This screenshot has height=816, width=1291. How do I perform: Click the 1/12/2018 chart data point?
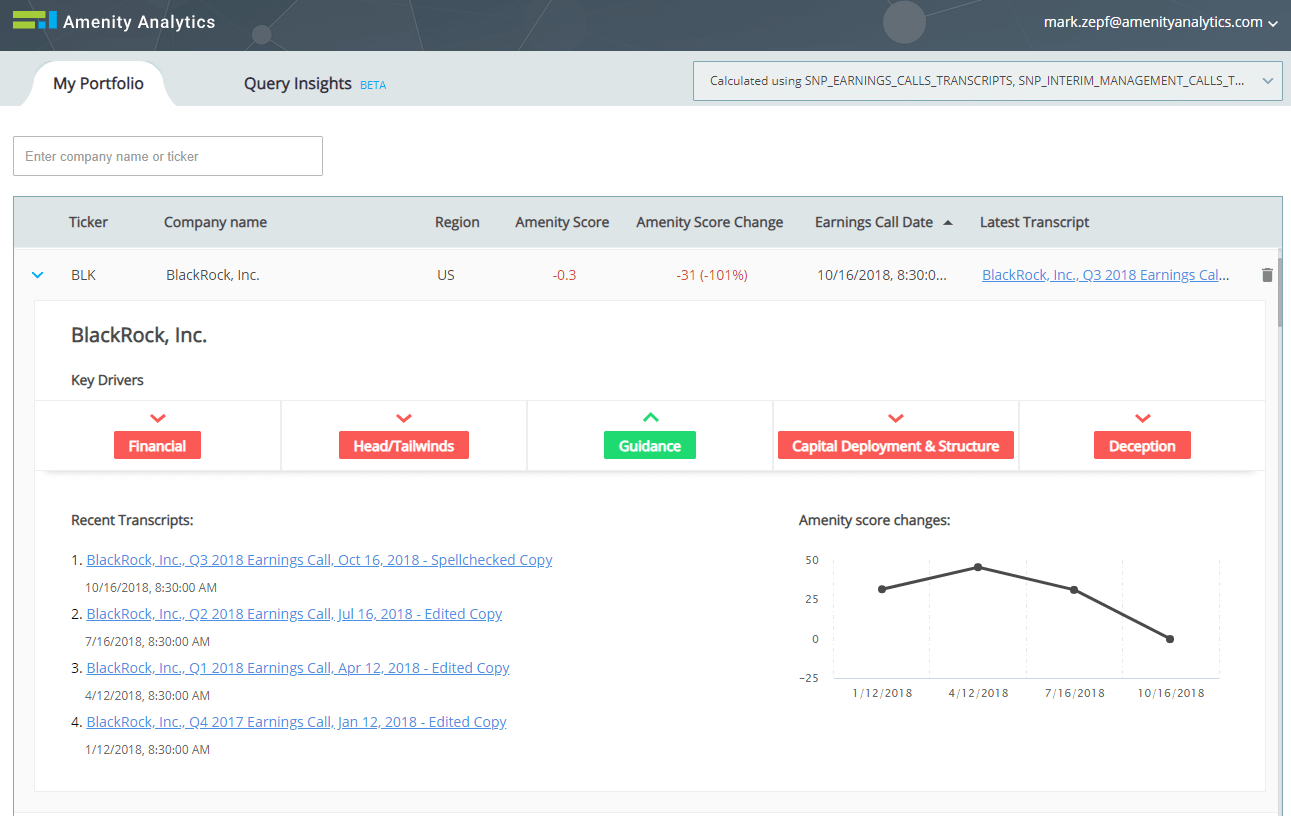[x=881, y=589]
